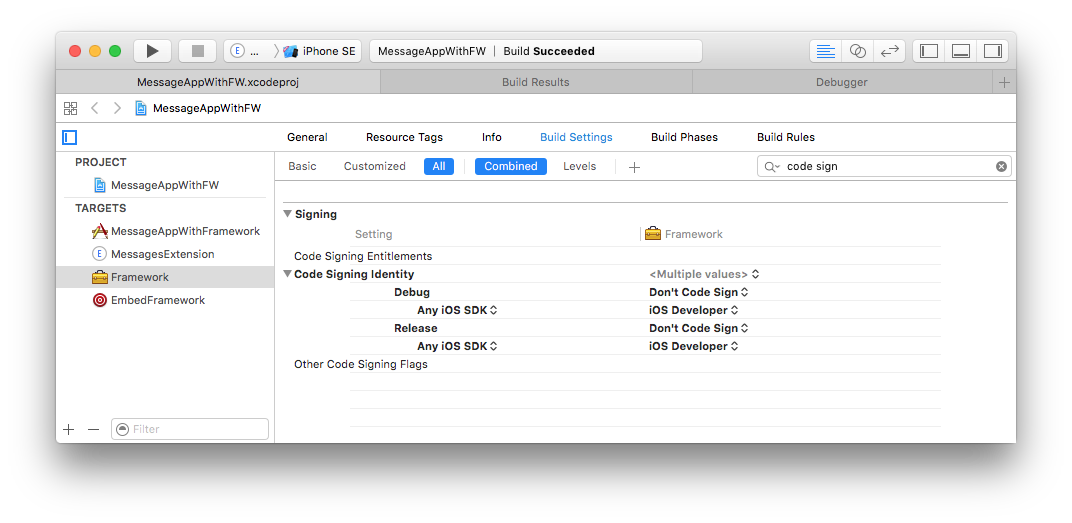Select the Build Settings tab
This screenshot has width=1072, height=523.
(x=576, y=137)
